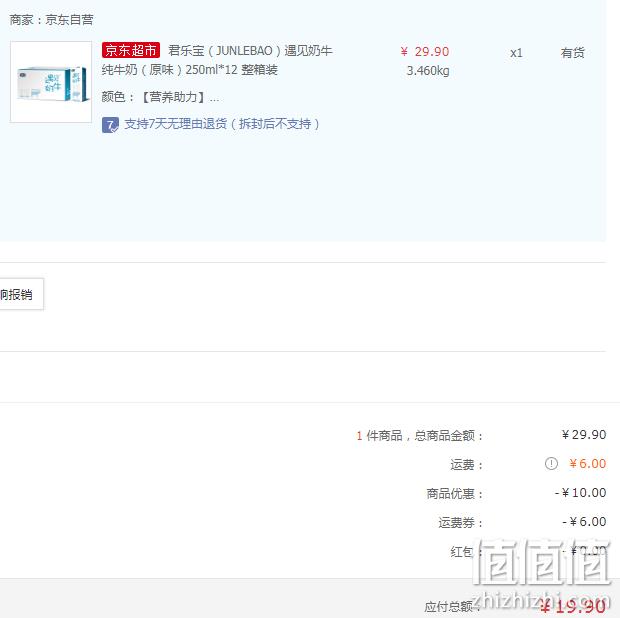
Task: Click the 商品优惠 discount amount -¥10.00
Action: point(580,493)
